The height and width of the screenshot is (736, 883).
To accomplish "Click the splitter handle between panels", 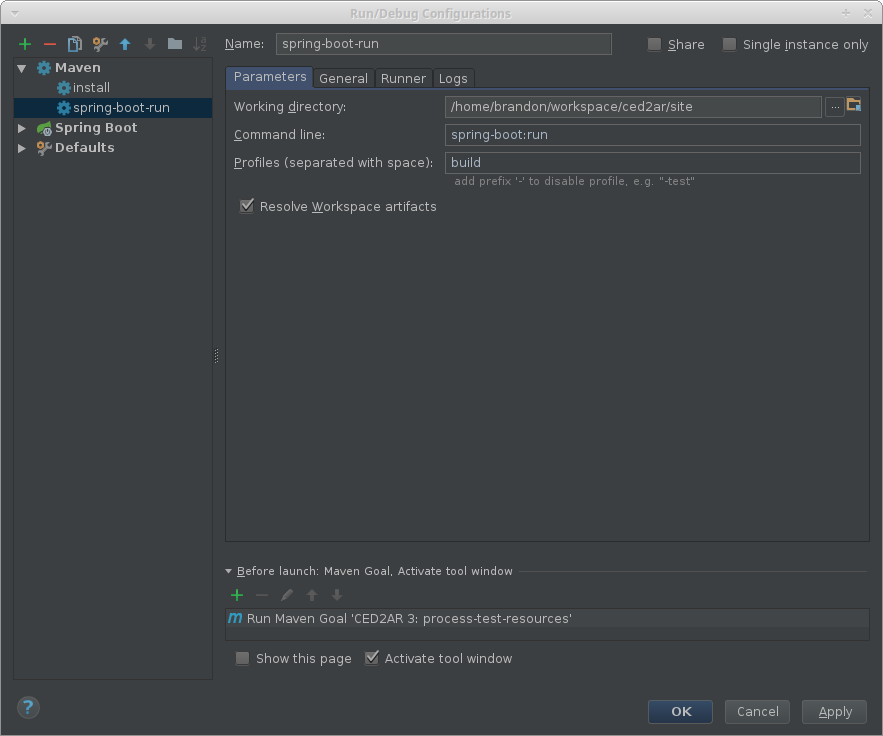I will pos(217,356).
